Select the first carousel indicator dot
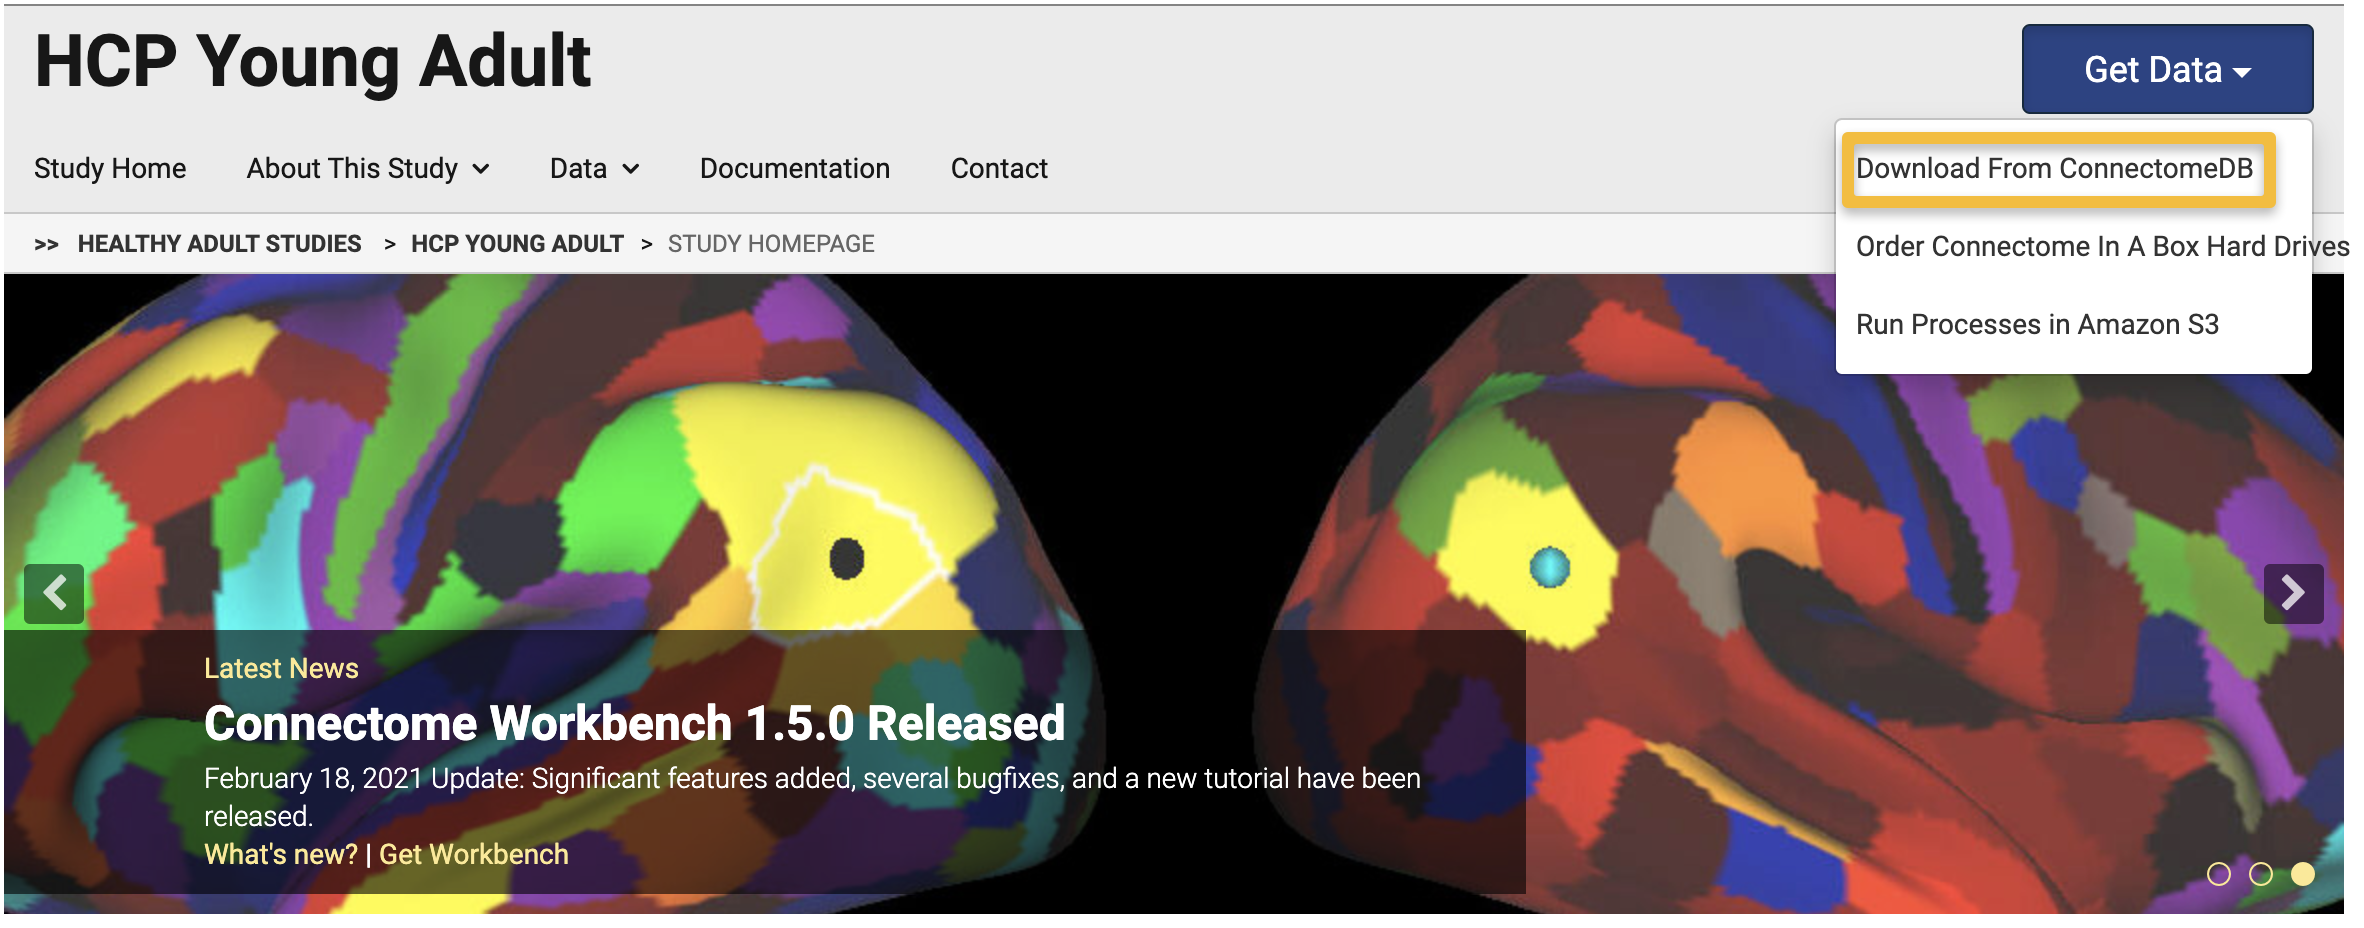Screen dimensions: 2364x928 click(x=2218, y=874)
